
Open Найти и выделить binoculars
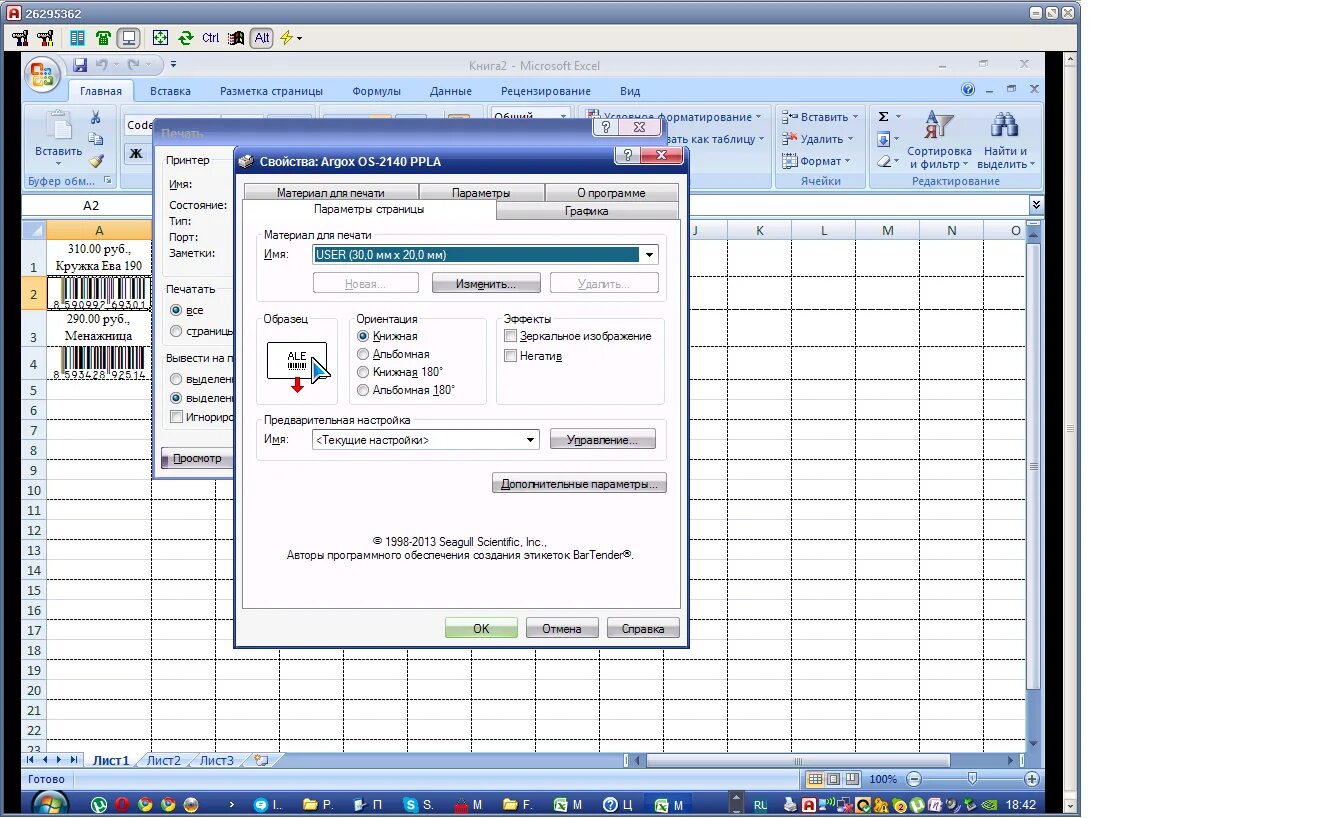click(x=1005, y=140)
